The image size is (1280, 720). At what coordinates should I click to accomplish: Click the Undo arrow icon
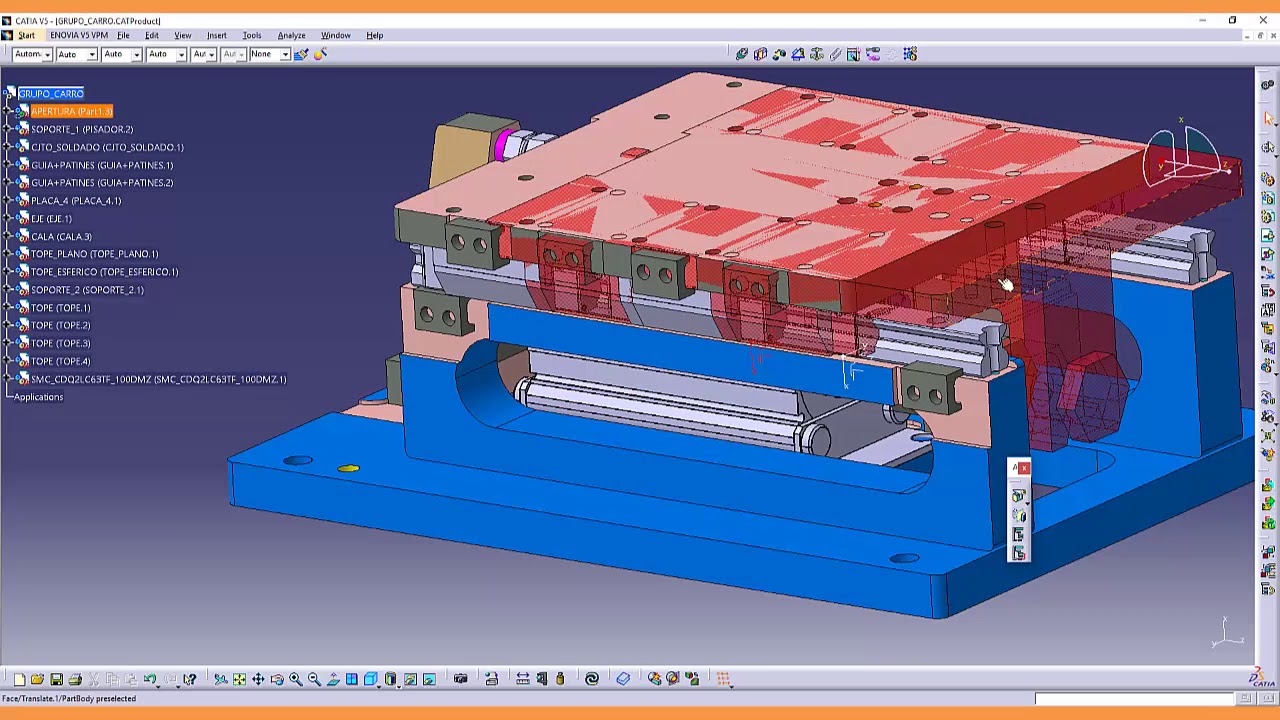(150, 679)
